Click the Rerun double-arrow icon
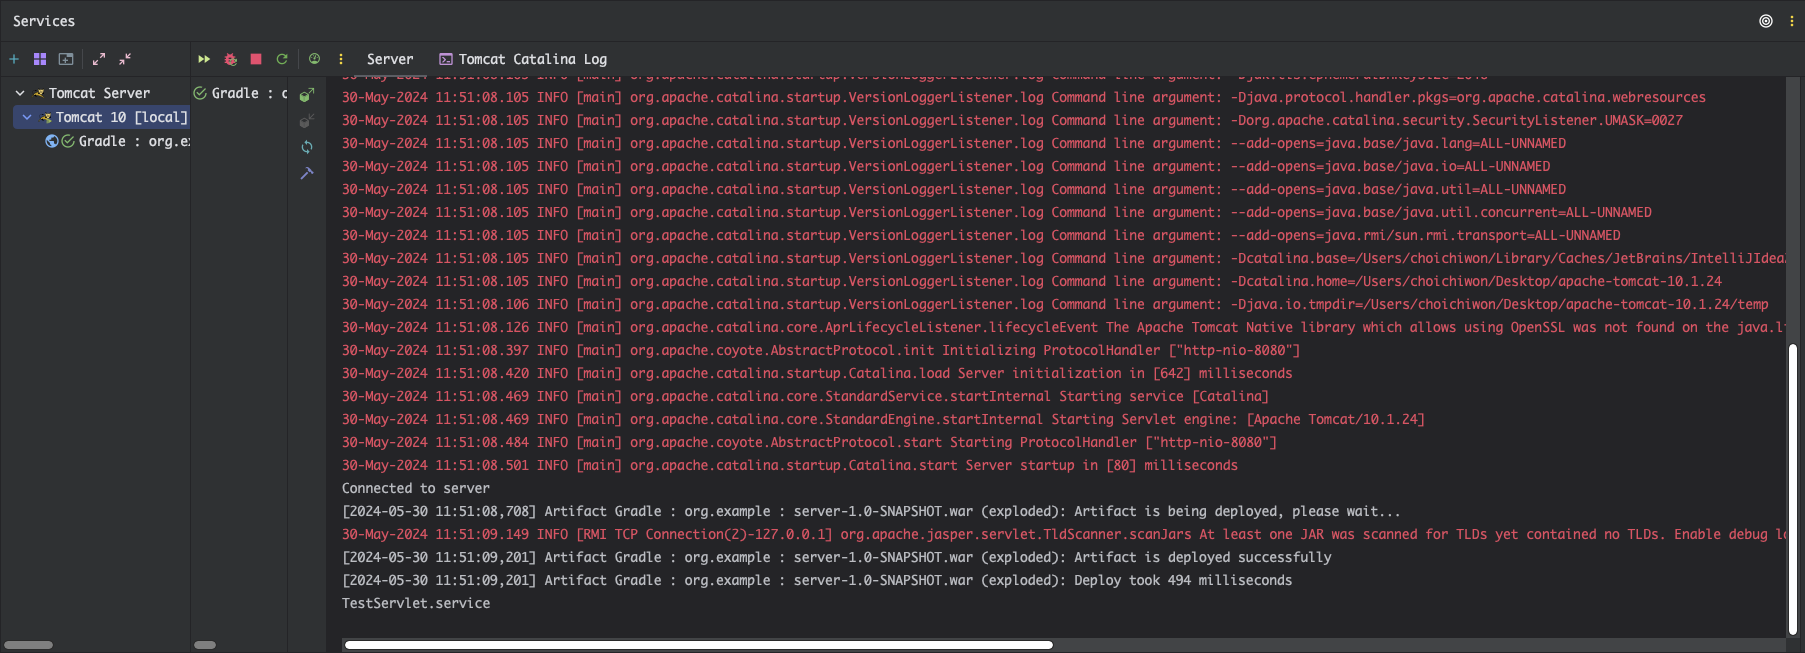Viewport: 1805px width, 653px height. [x=204, y=59]
